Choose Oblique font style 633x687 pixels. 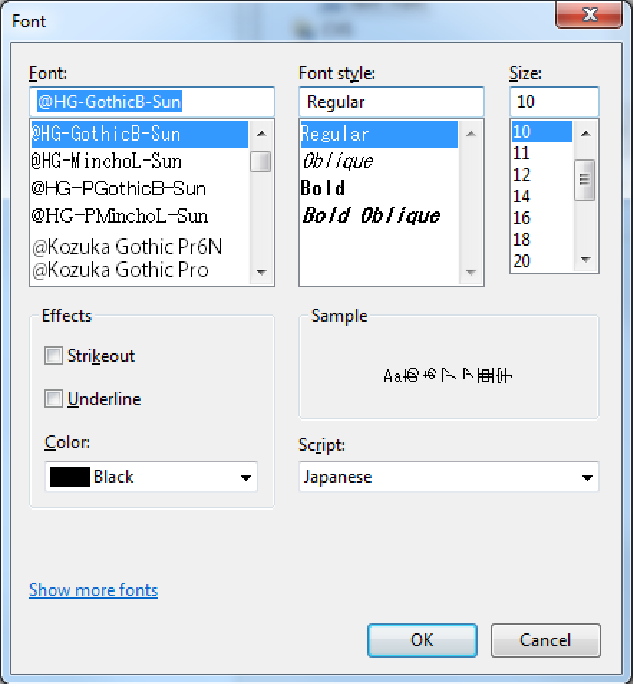pyautogui.click(x=379, y=161)
